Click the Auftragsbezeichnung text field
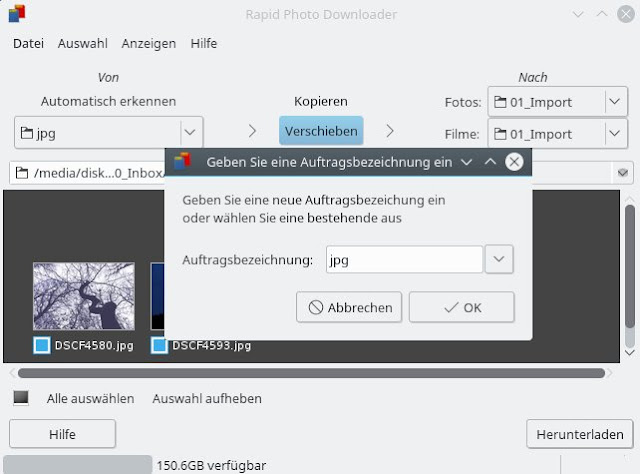Image resolution: width=640 pixels, height=474 pixels. click(x=404, y=259)
